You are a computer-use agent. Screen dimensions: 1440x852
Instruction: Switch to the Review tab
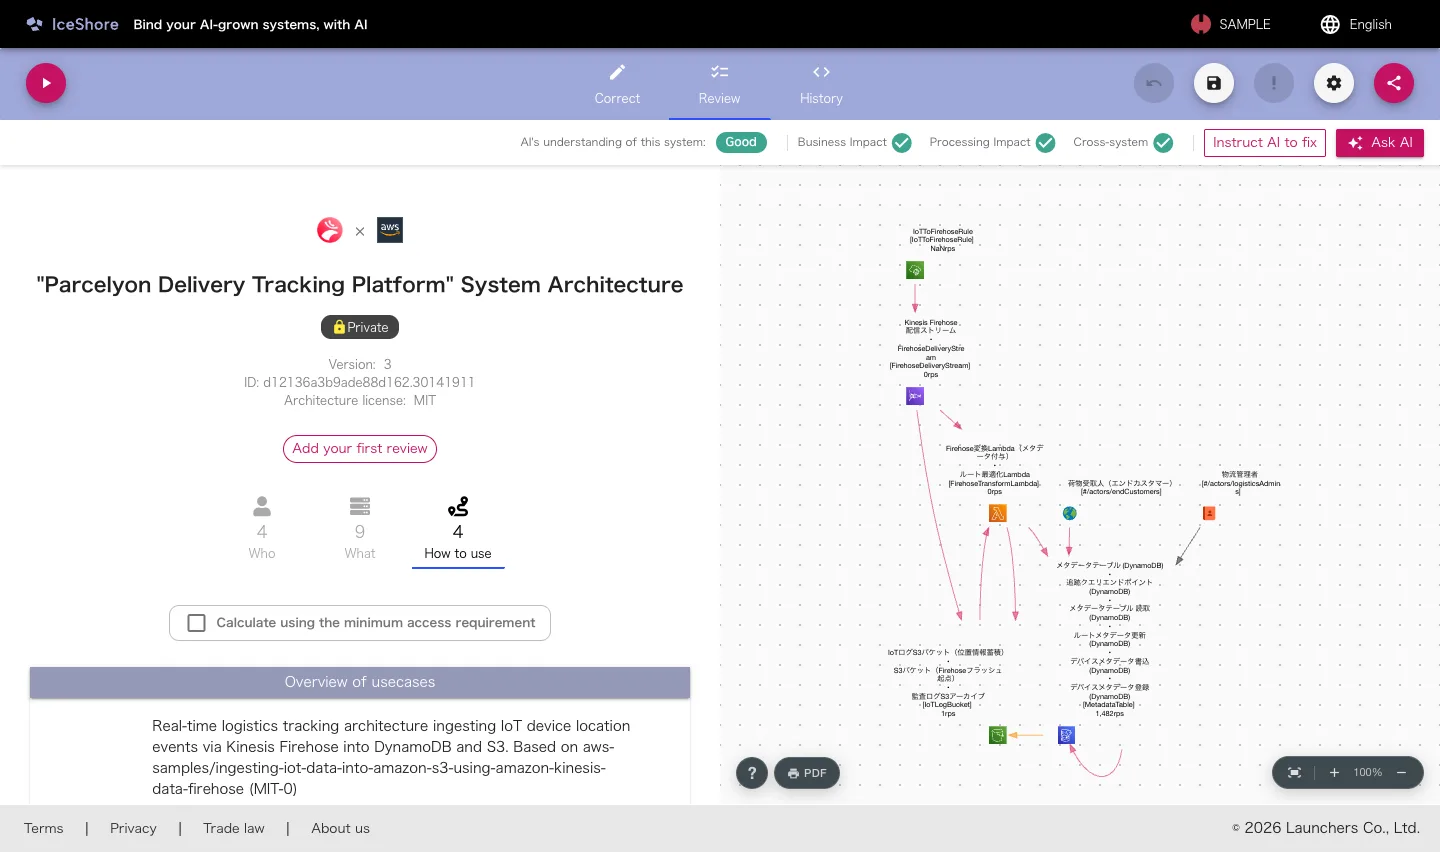tap(719, 84)
